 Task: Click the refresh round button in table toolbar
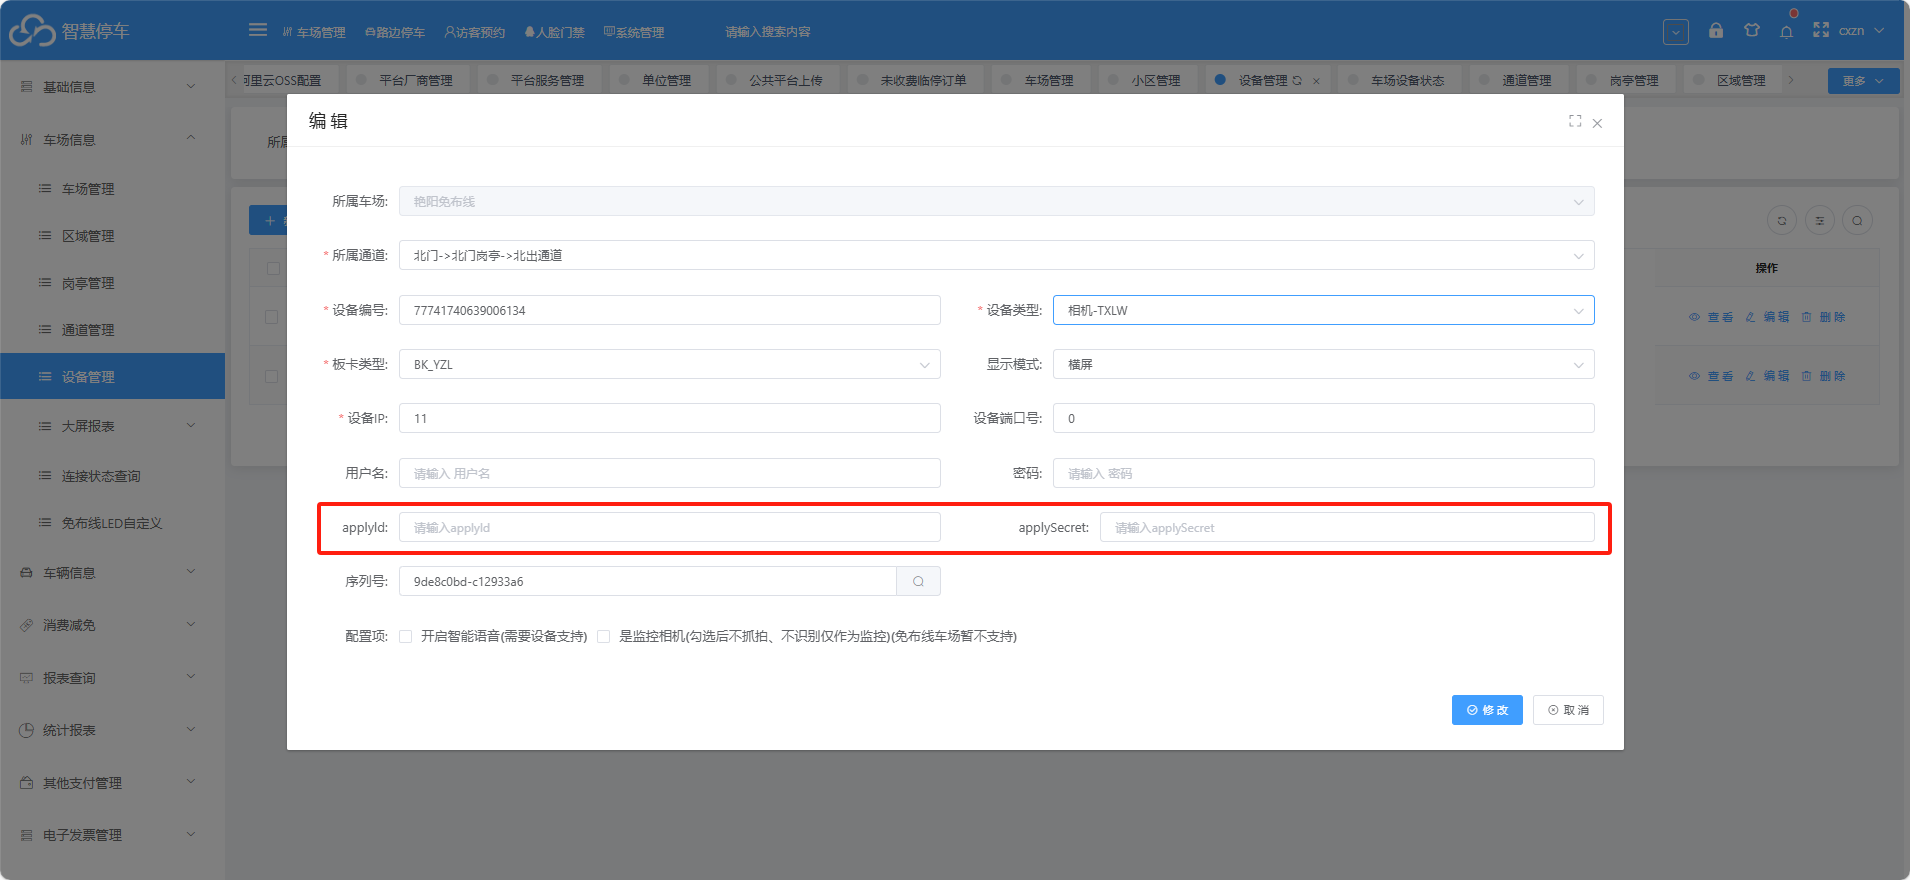1782,221
